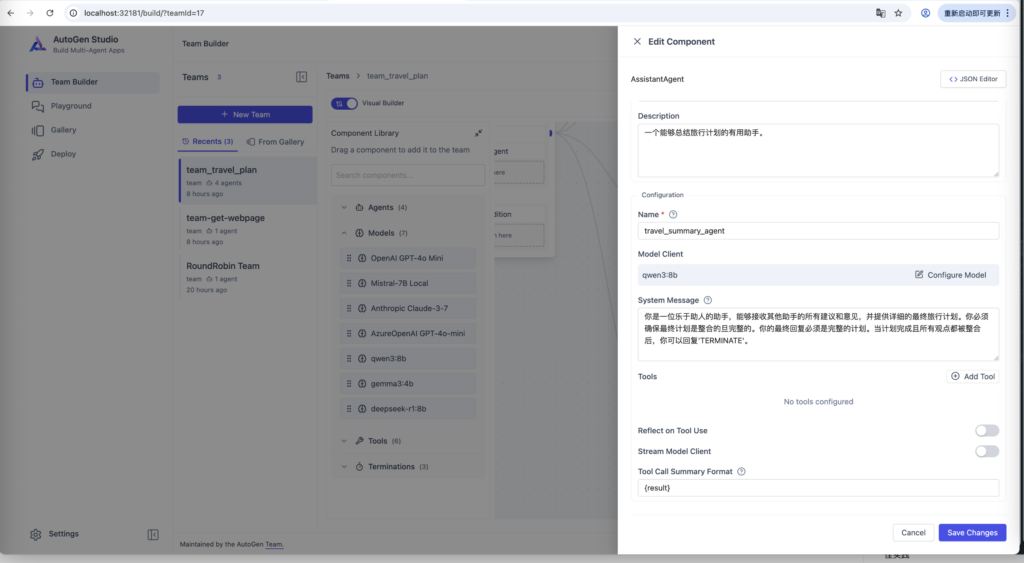Select gemma3:4b model component
1024x563 pixels.
[408, 383]
